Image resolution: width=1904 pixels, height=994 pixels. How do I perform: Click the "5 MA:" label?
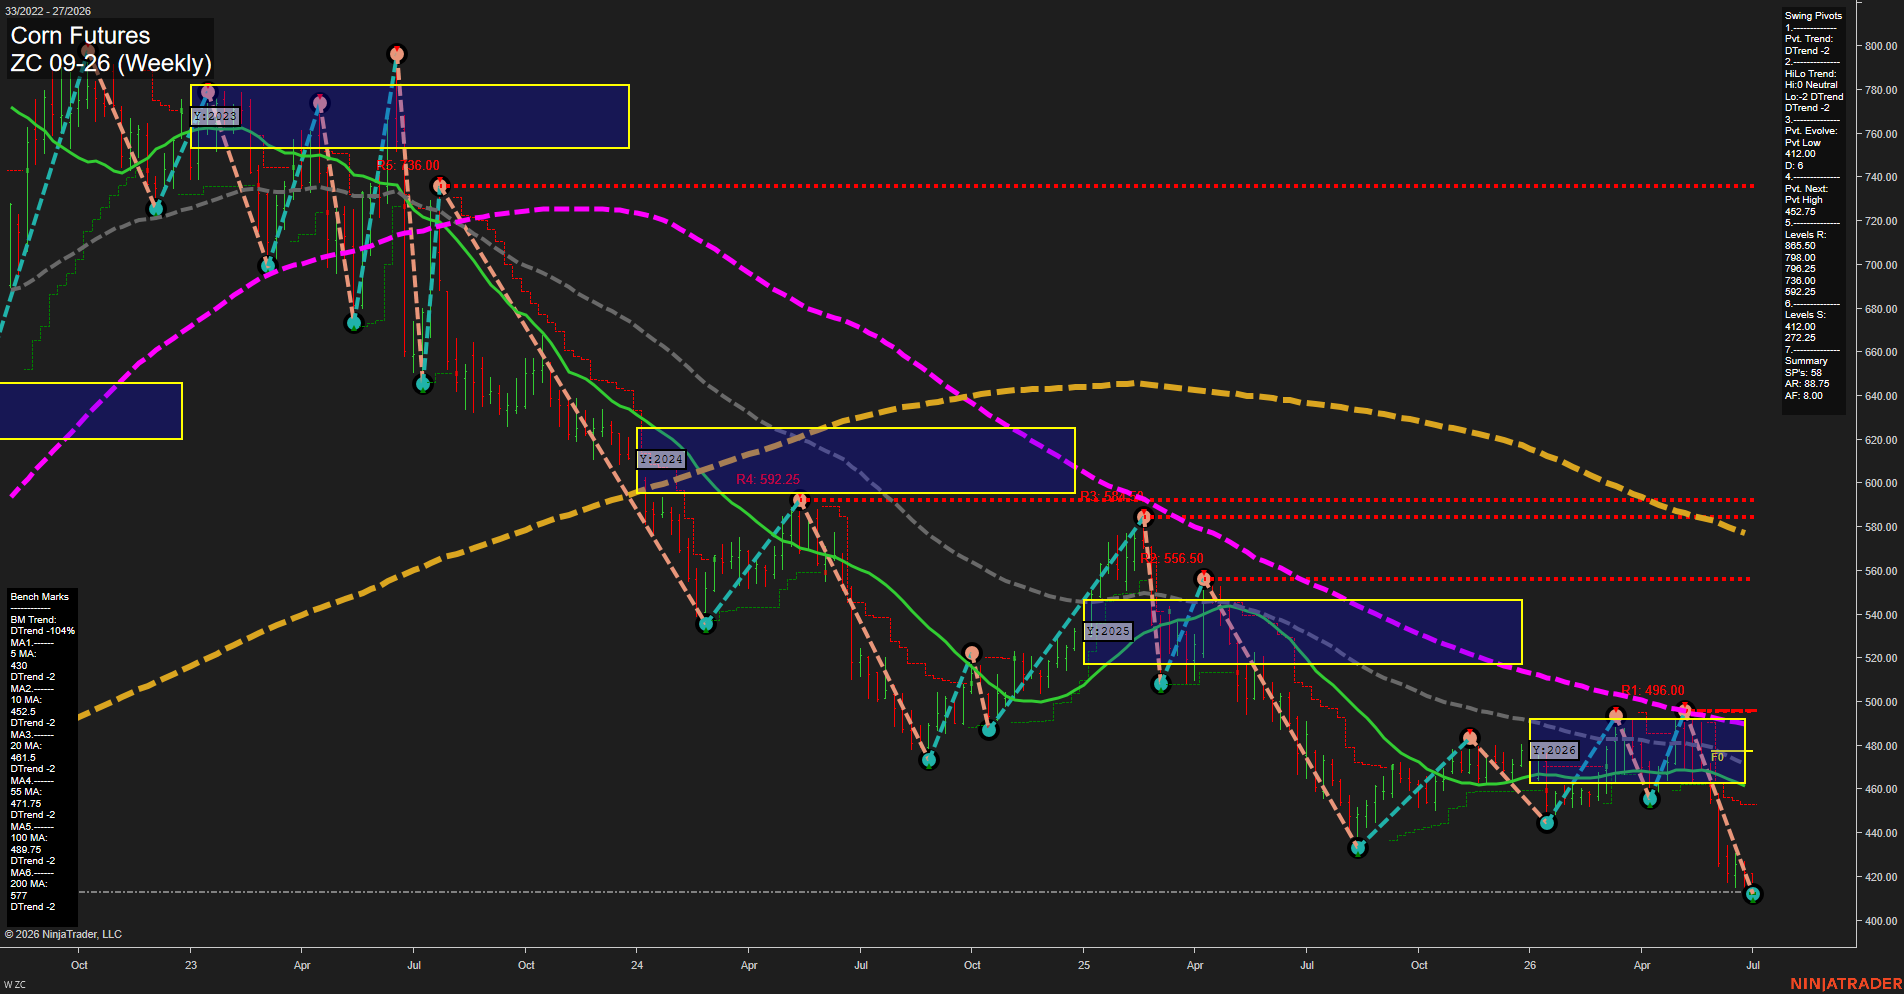[x=23, y=654]
